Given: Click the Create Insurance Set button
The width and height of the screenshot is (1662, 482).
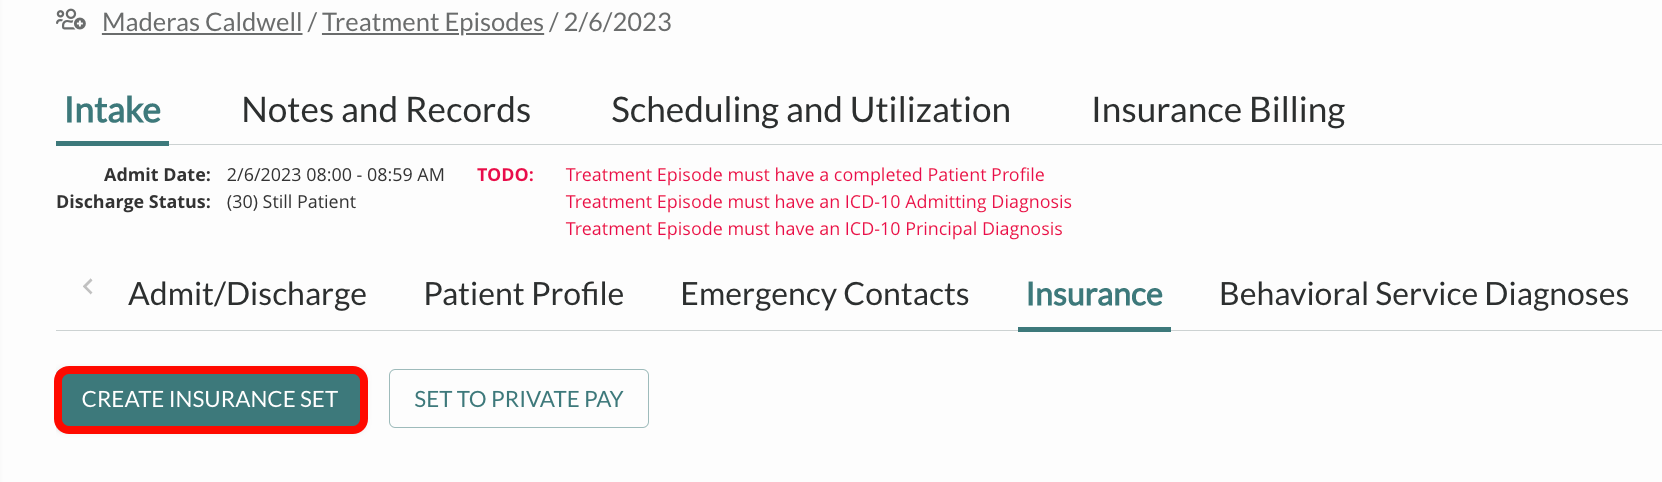Looking at the screenshot, I should click(210, 399).
